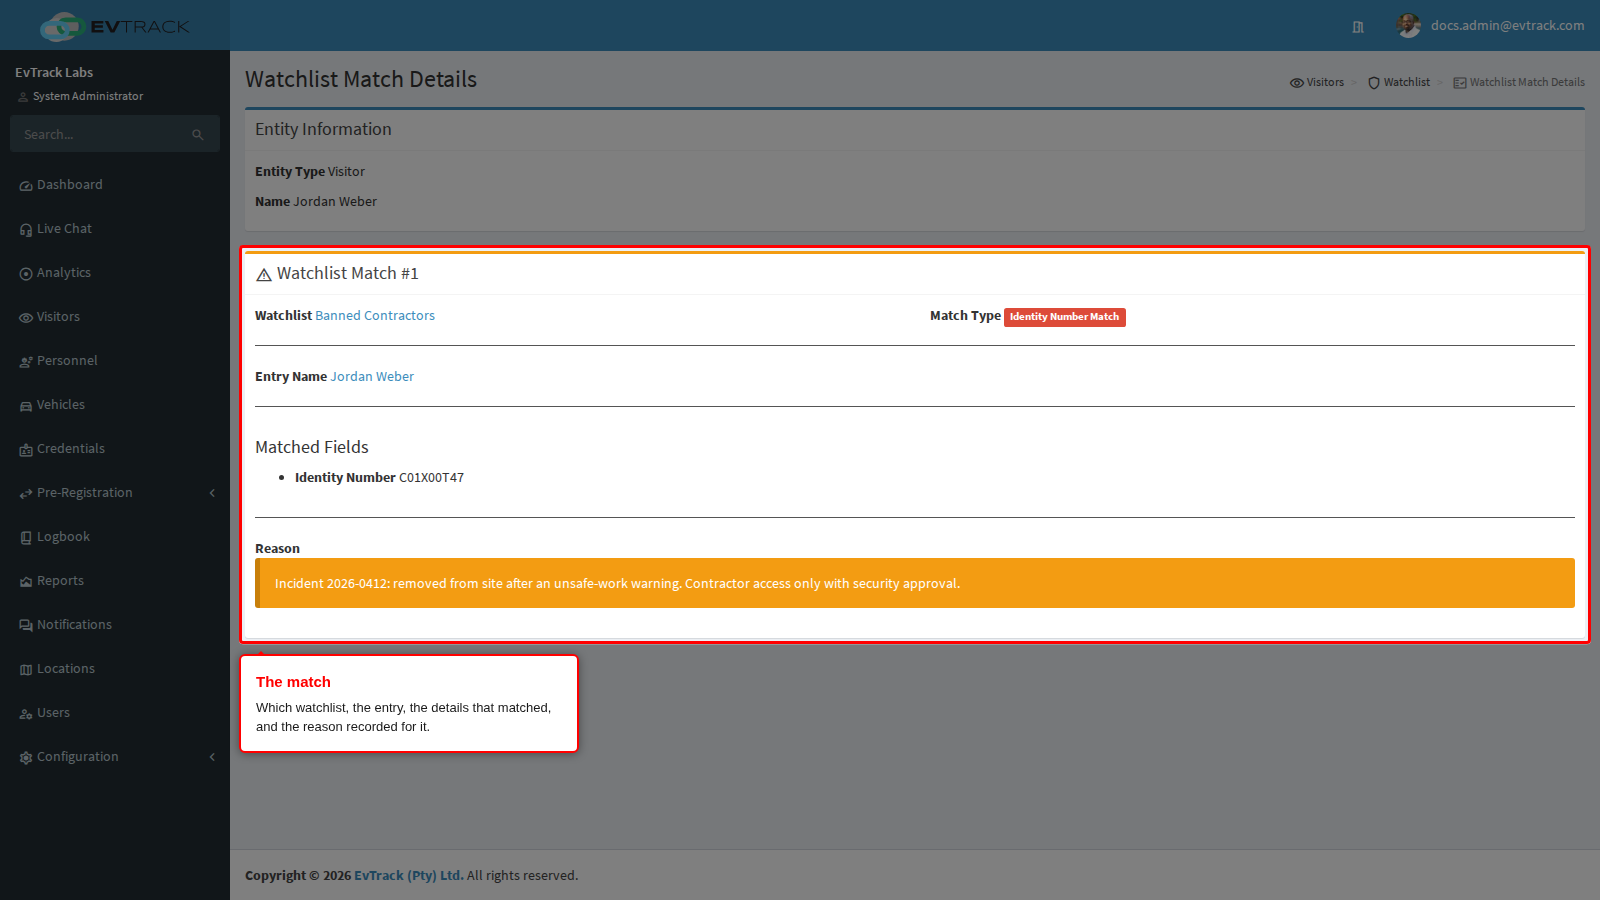1600x900 pixels.
Task: Expand the Pre-Registration chevron
Action: [x=212, y=493]
